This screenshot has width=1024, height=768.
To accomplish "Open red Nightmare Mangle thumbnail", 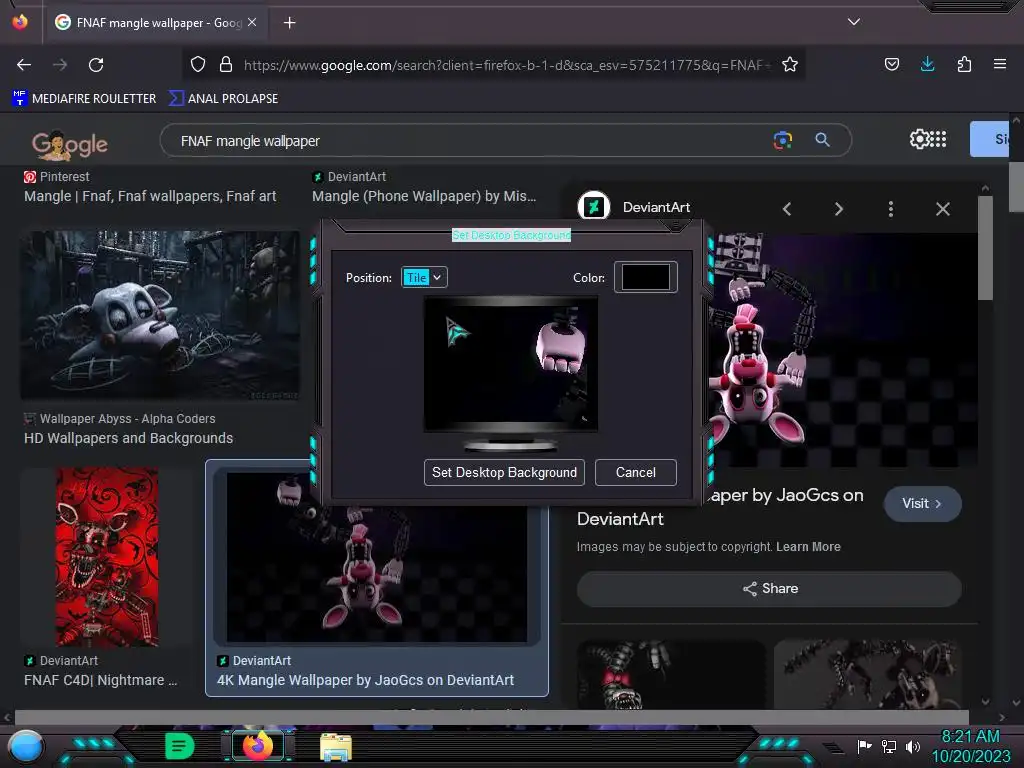I will 107,556.
